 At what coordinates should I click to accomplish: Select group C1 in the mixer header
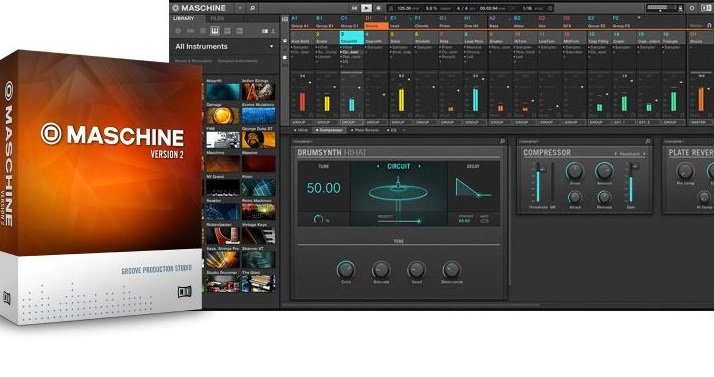click(x=352, y=22)
